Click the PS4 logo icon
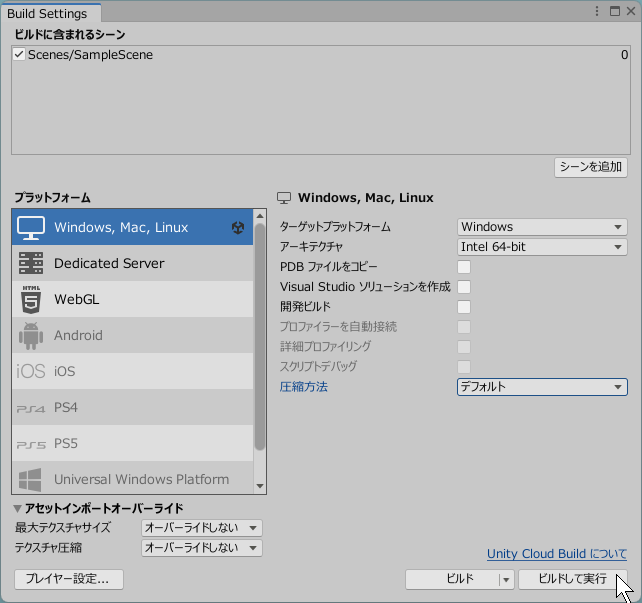642x603 pixels. [x=31, y=408]
